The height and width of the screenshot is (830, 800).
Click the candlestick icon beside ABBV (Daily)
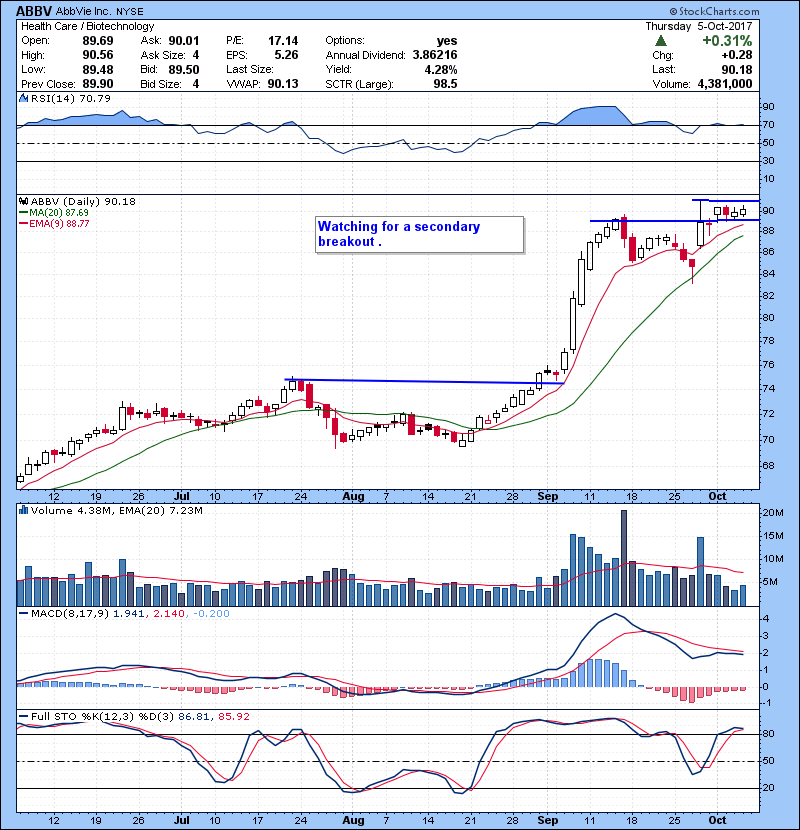23,201
